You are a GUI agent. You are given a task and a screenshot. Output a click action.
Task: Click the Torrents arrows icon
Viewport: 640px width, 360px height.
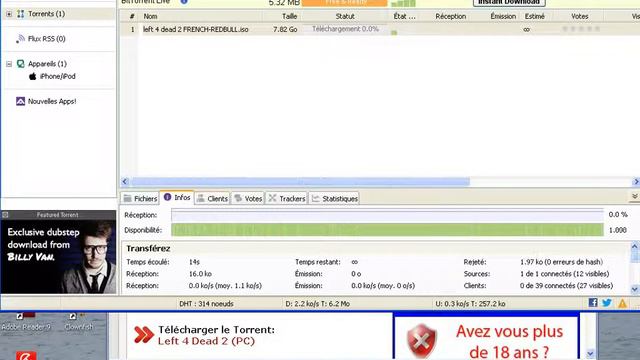tap(20, 14)
